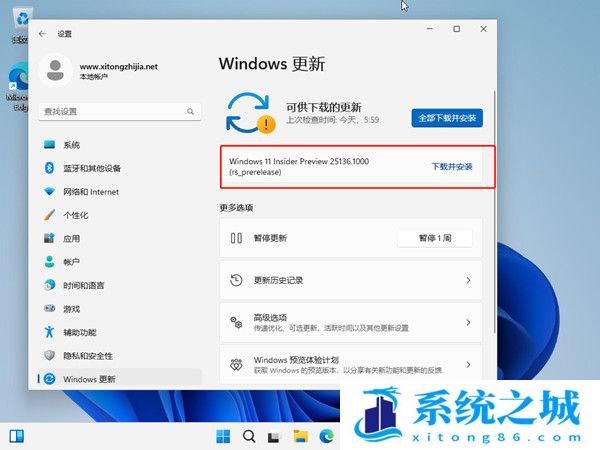Click Windows 11 Insider Preview 25136.1000 text
Viewport: 600px width, 450px height.
(x=299, y=161)
